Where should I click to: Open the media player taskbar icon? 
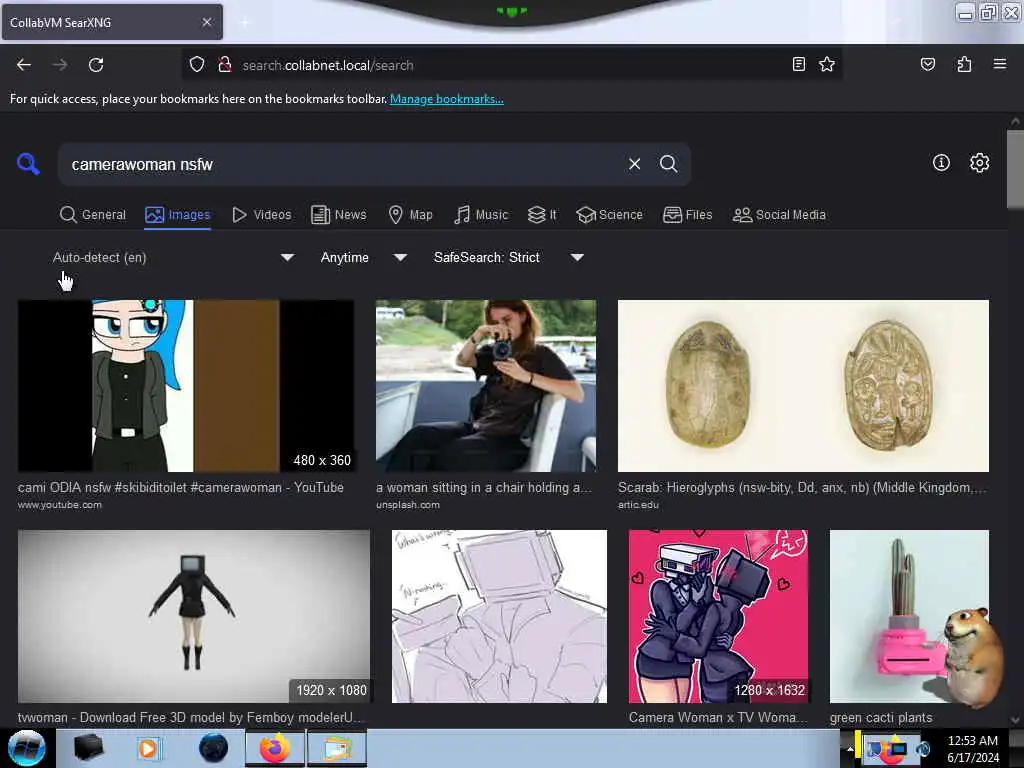pyautogui.click(x=148, y=748)
